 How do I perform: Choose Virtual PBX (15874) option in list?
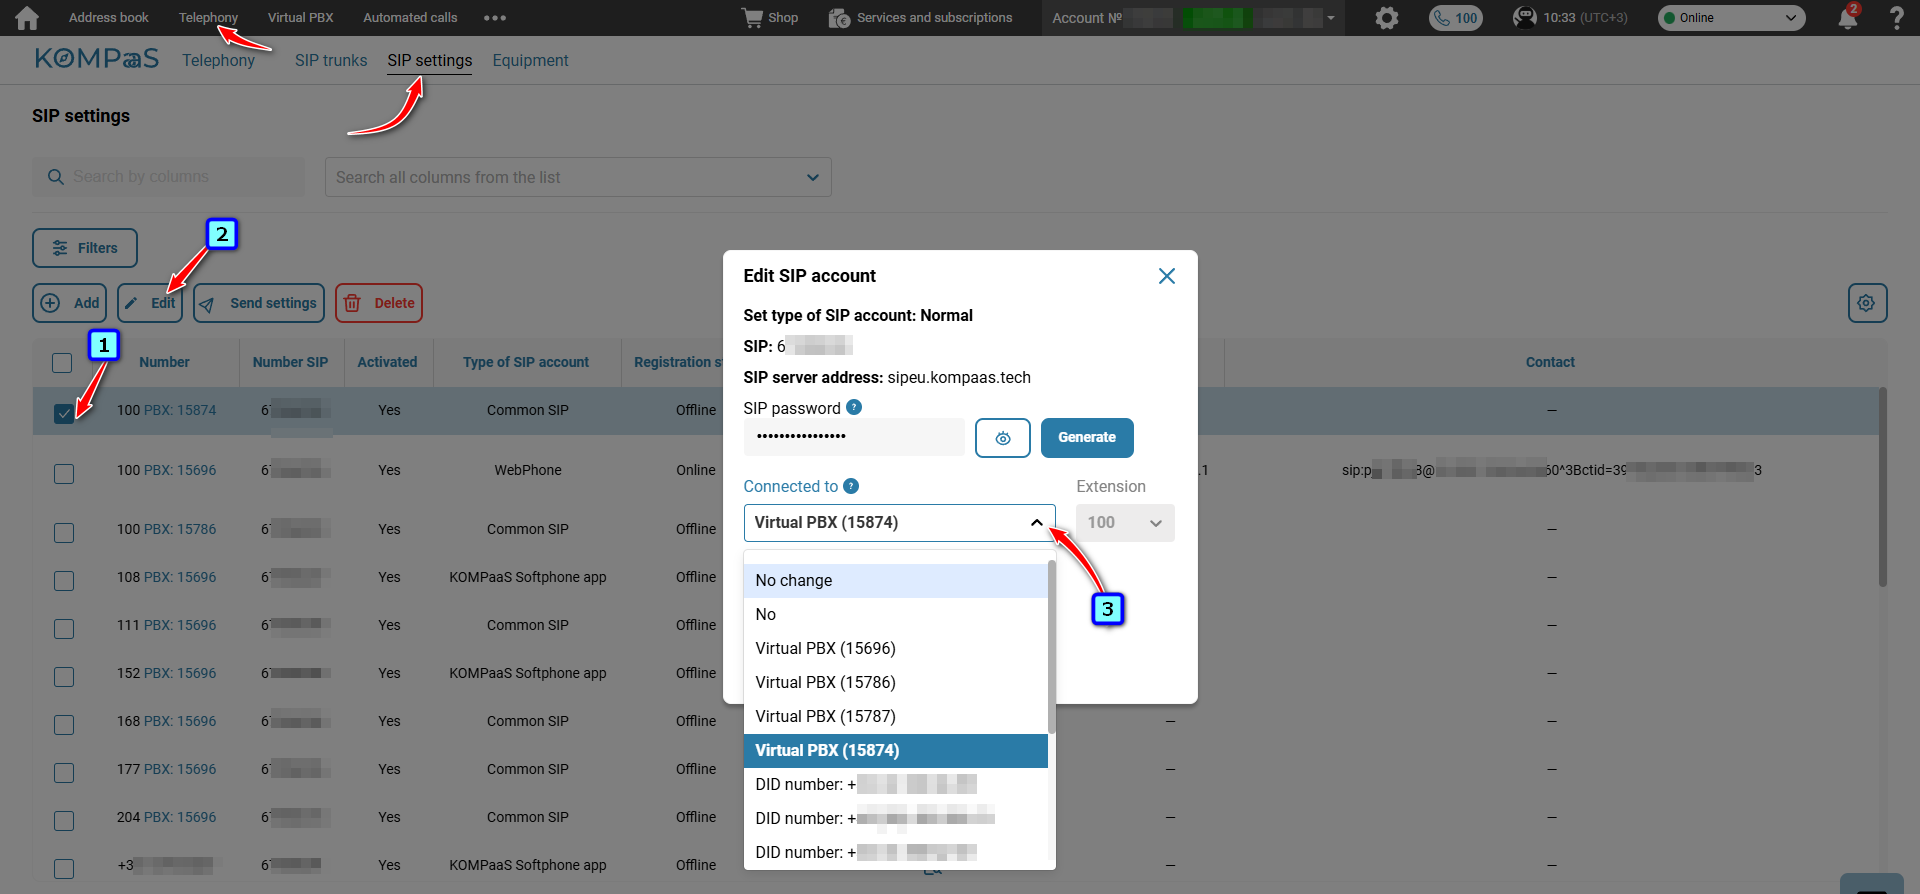[x=896, y=751]
